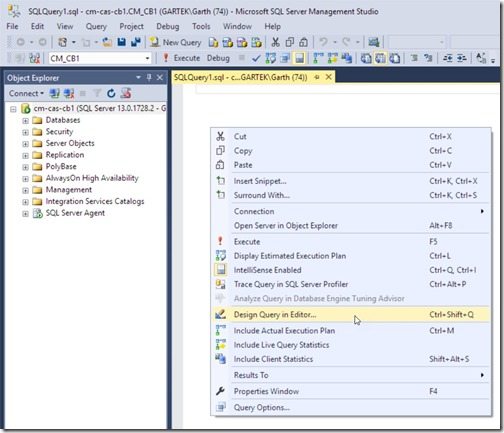Select Results to Grid toolbar icon
504x433 pixels.
coord(380,58)
